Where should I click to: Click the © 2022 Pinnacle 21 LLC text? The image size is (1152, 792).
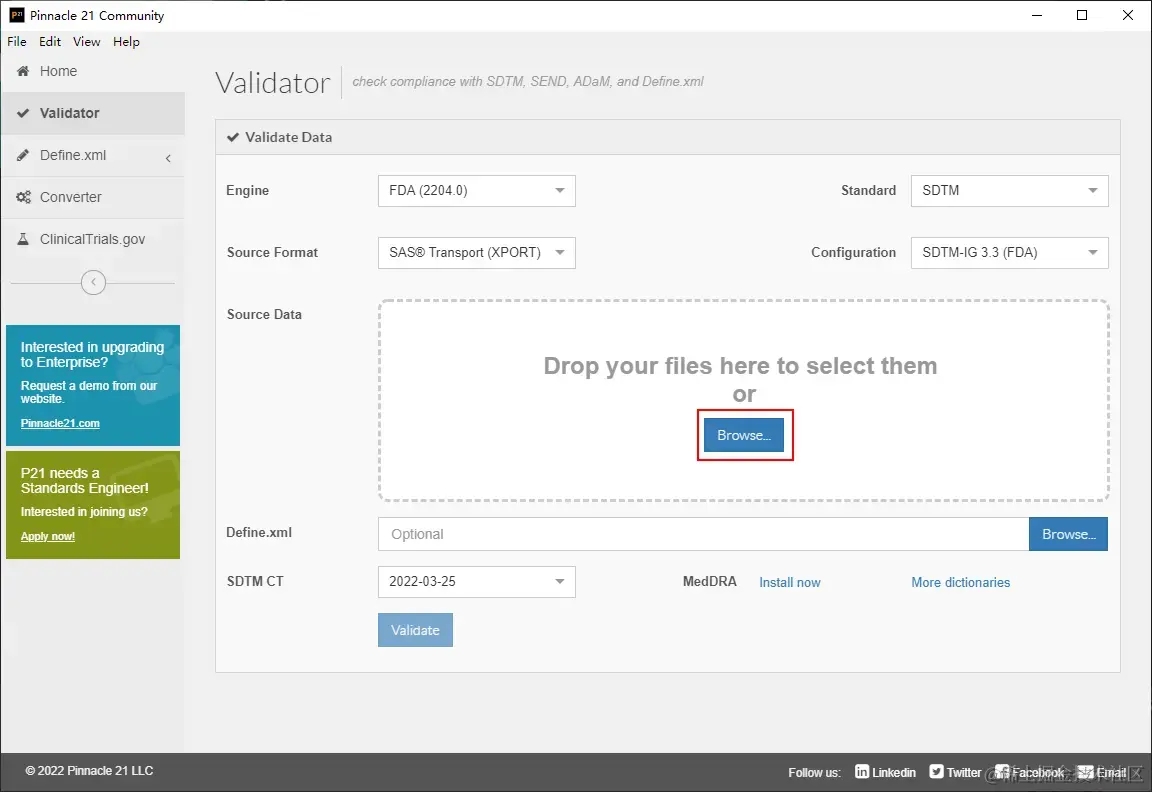90,771
